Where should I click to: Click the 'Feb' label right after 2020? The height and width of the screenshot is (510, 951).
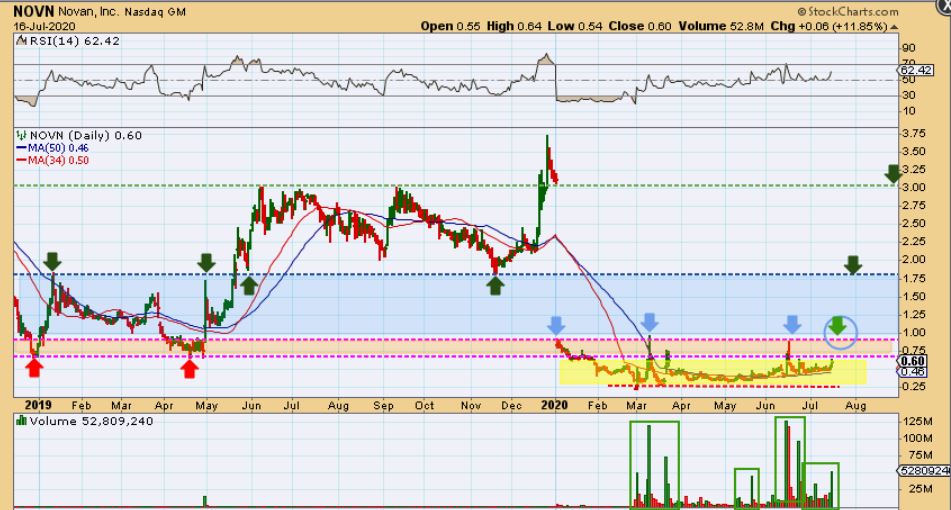point(597,405)
